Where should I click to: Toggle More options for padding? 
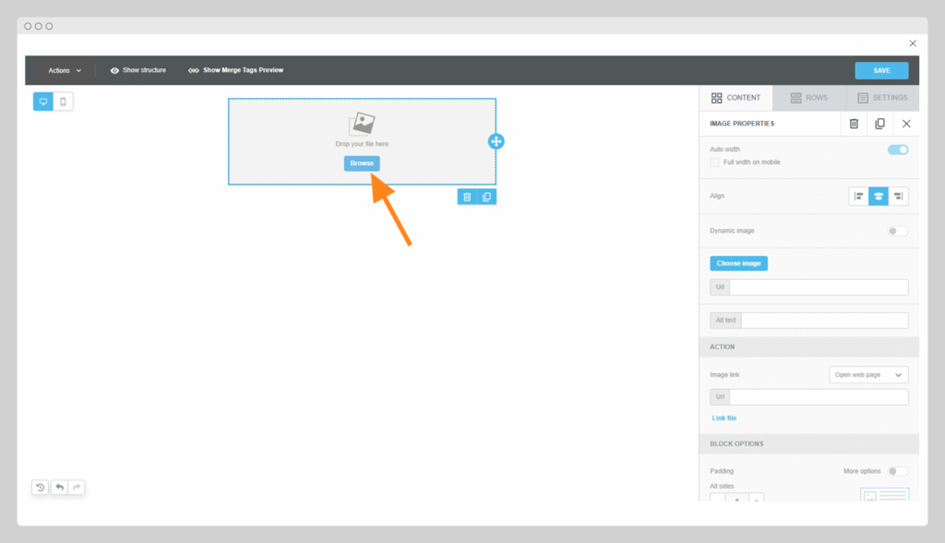(898, 471)
